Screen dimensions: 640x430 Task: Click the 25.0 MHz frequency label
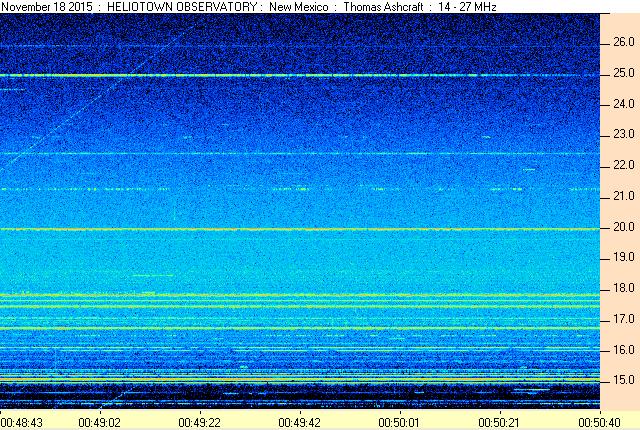(624, 73)
